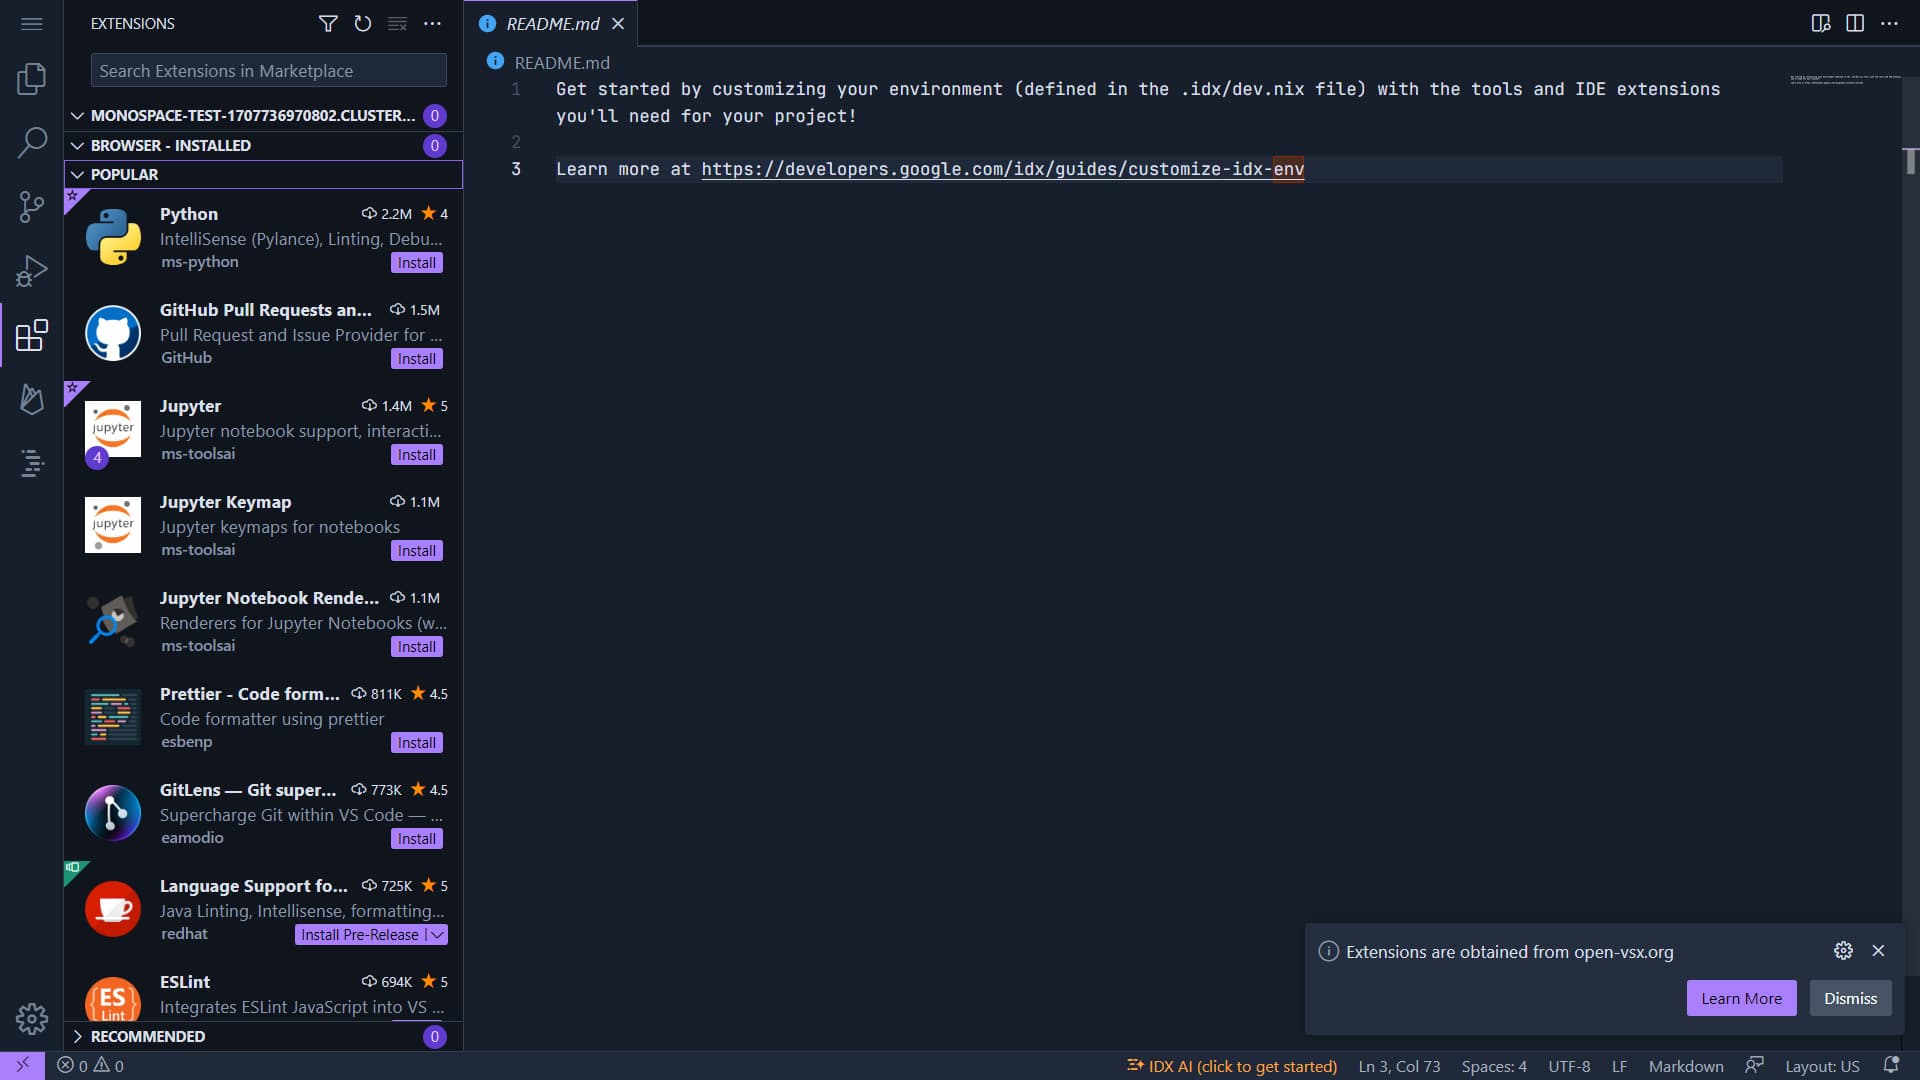1920x1080 pixels.
Task: Change Spaces: 4 indentation setting
Action: click(x=1494, y=1066)
